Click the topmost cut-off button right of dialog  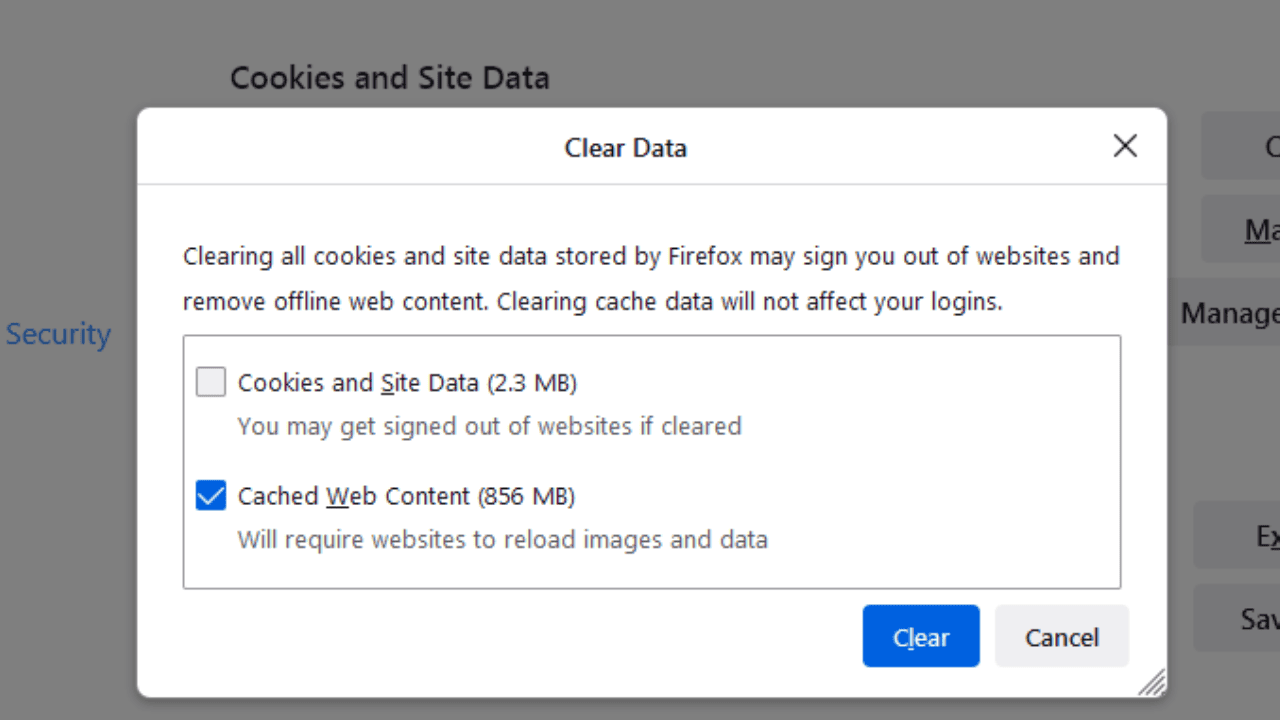[1241, 146]
